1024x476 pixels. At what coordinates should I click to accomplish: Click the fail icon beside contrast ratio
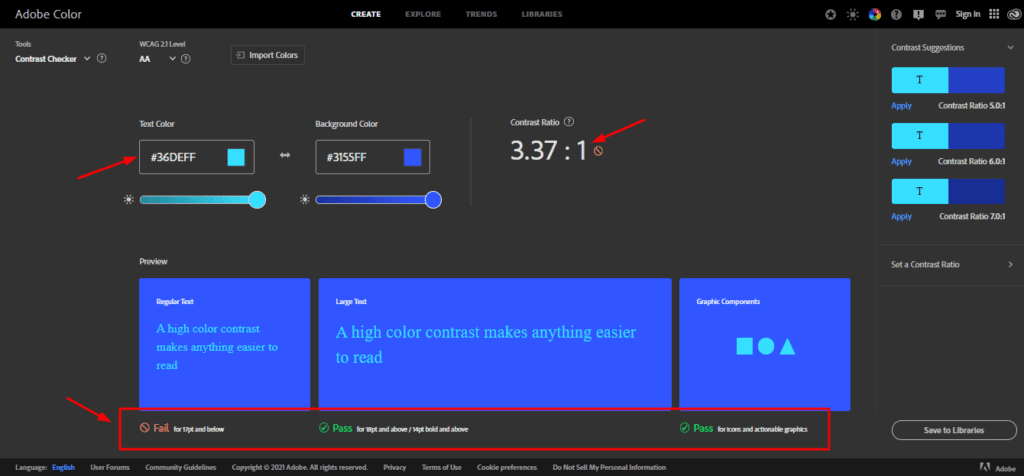point(598,151)
